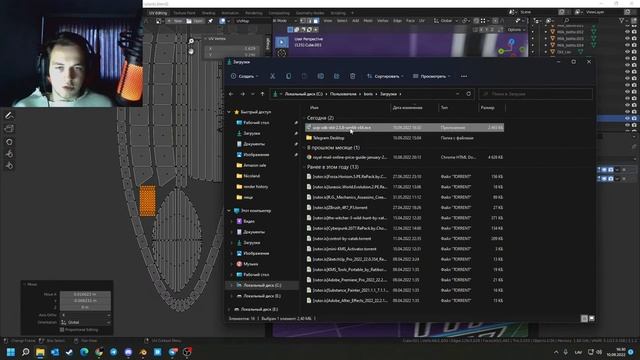Screen dimensions: 640x360
Task: Open Steam from the taskbar
Action: point(69,352)
